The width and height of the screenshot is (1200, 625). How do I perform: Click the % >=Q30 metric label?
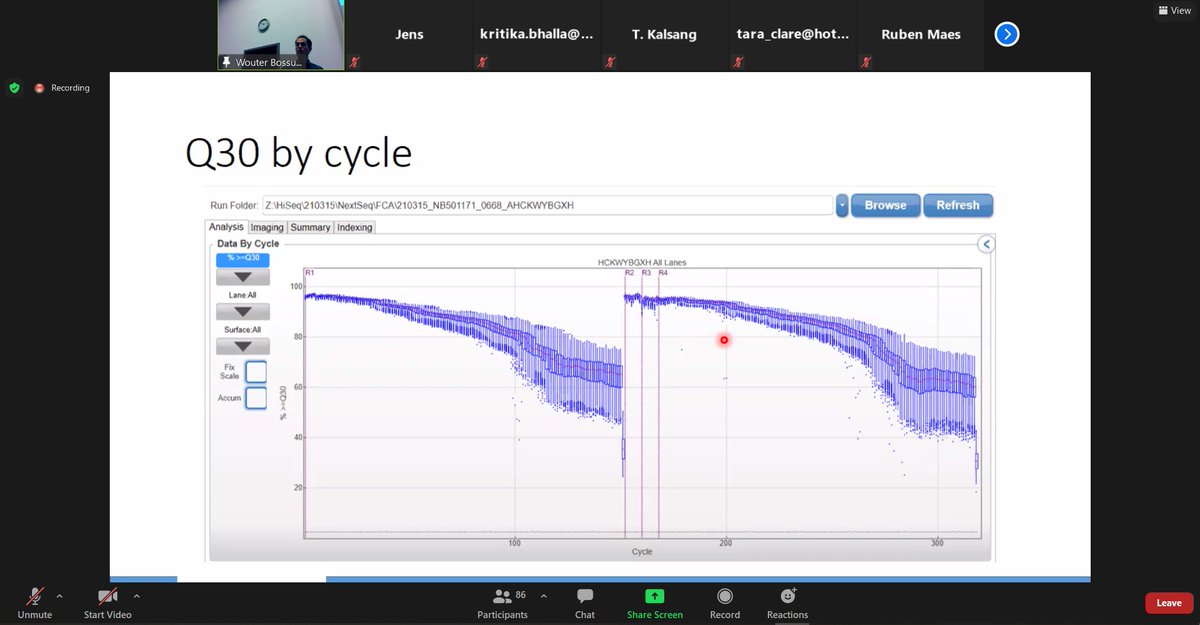pos(242,259)
